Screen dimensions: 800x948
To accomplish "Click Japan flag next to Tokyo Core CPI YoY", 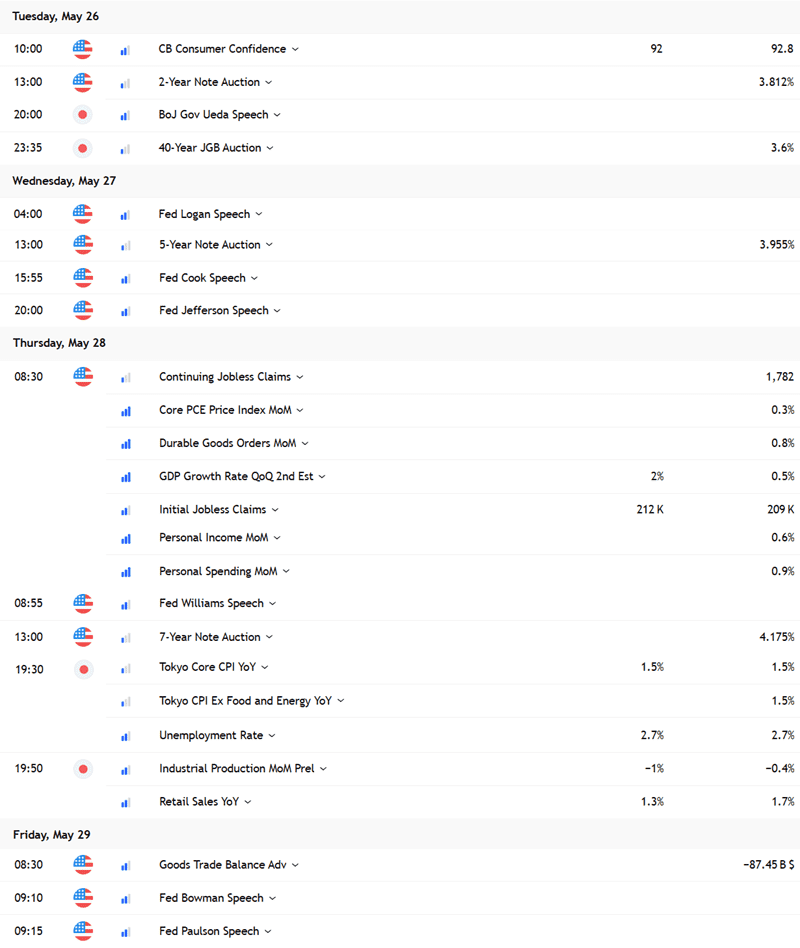I will click(x=83, y=669).
